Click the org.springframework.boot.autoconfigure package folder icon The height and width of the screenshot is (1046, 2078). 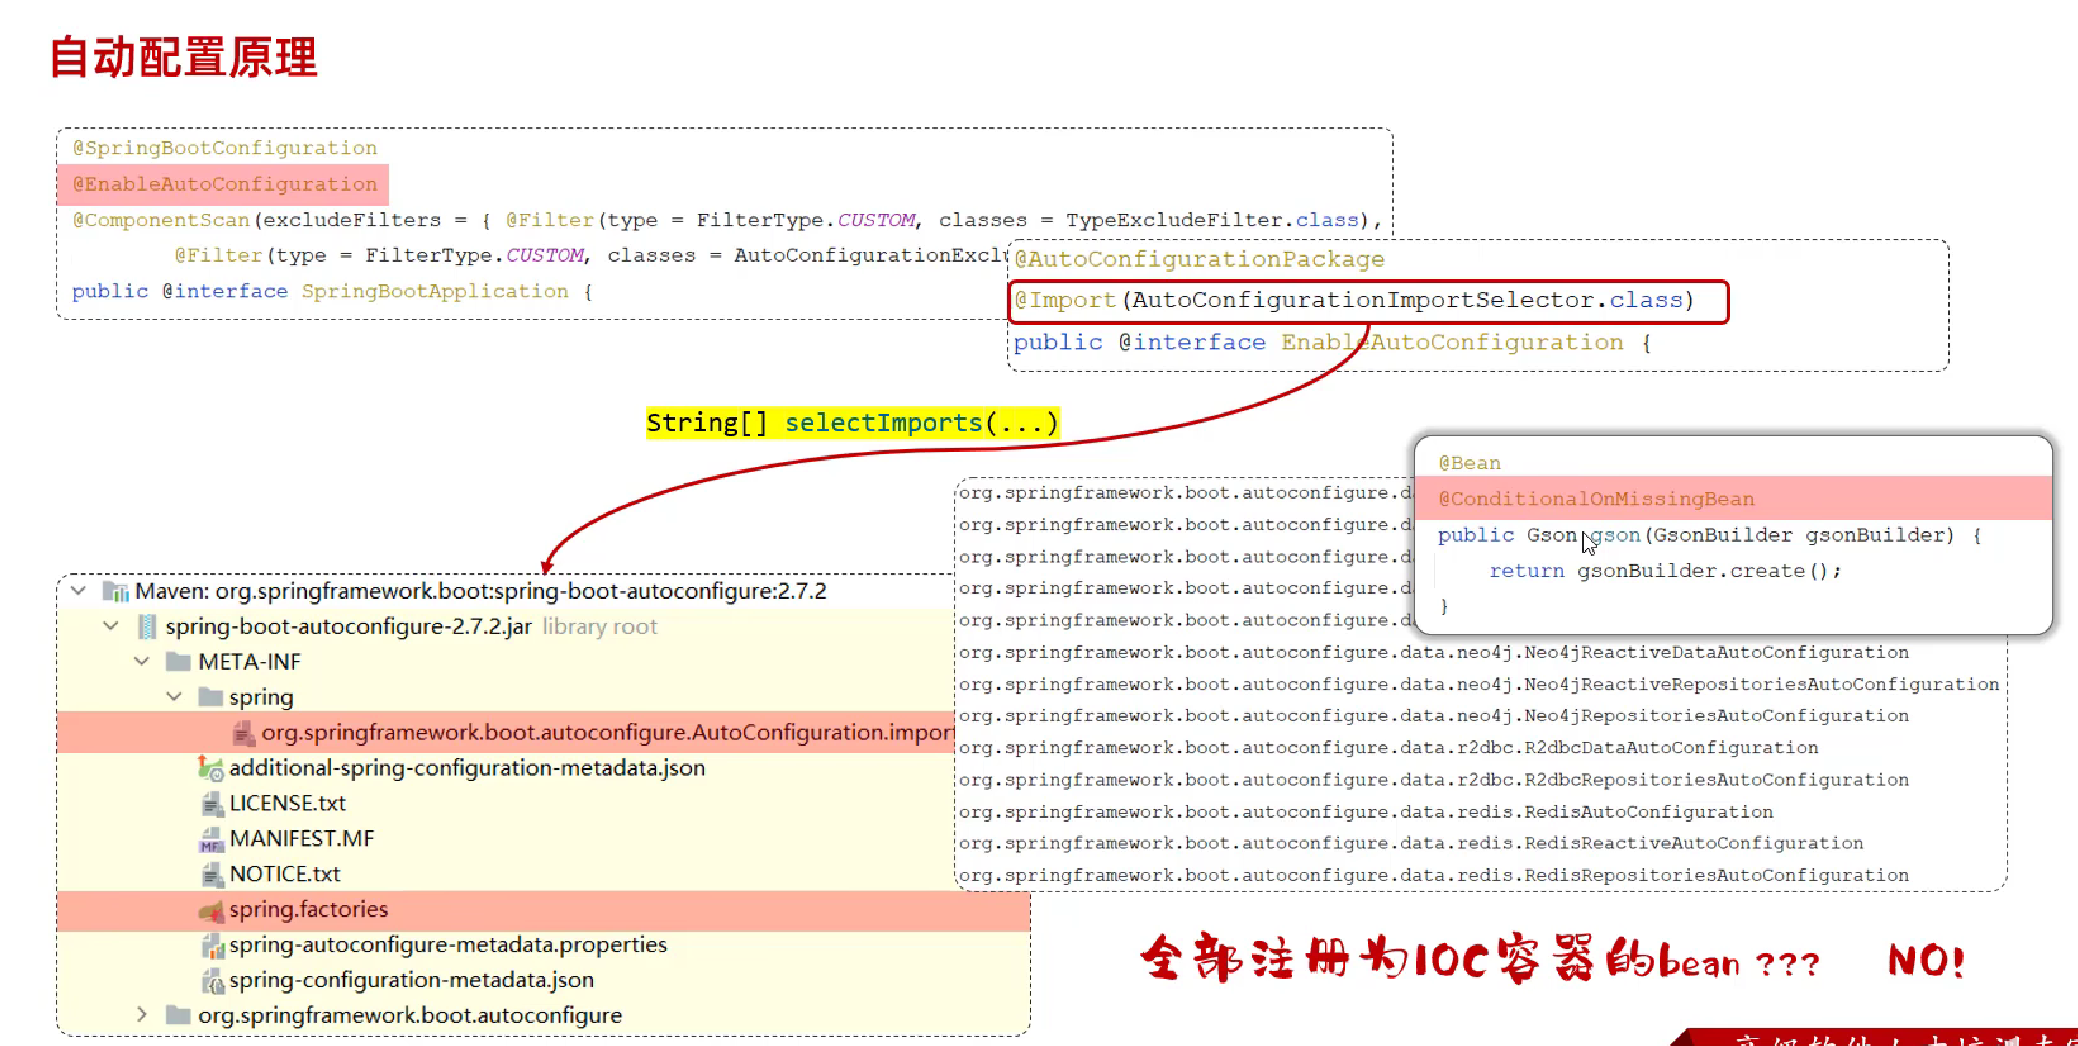pos(178,1015)
